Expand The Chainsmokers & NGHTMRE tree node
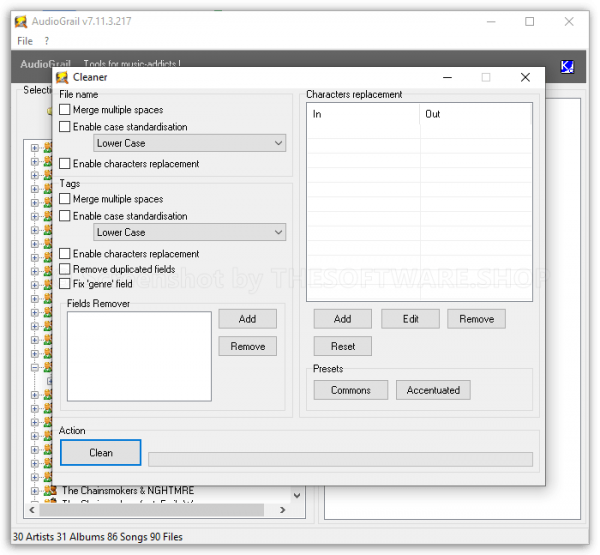This screenshot has height=555, width=600. tap(35, 490)
